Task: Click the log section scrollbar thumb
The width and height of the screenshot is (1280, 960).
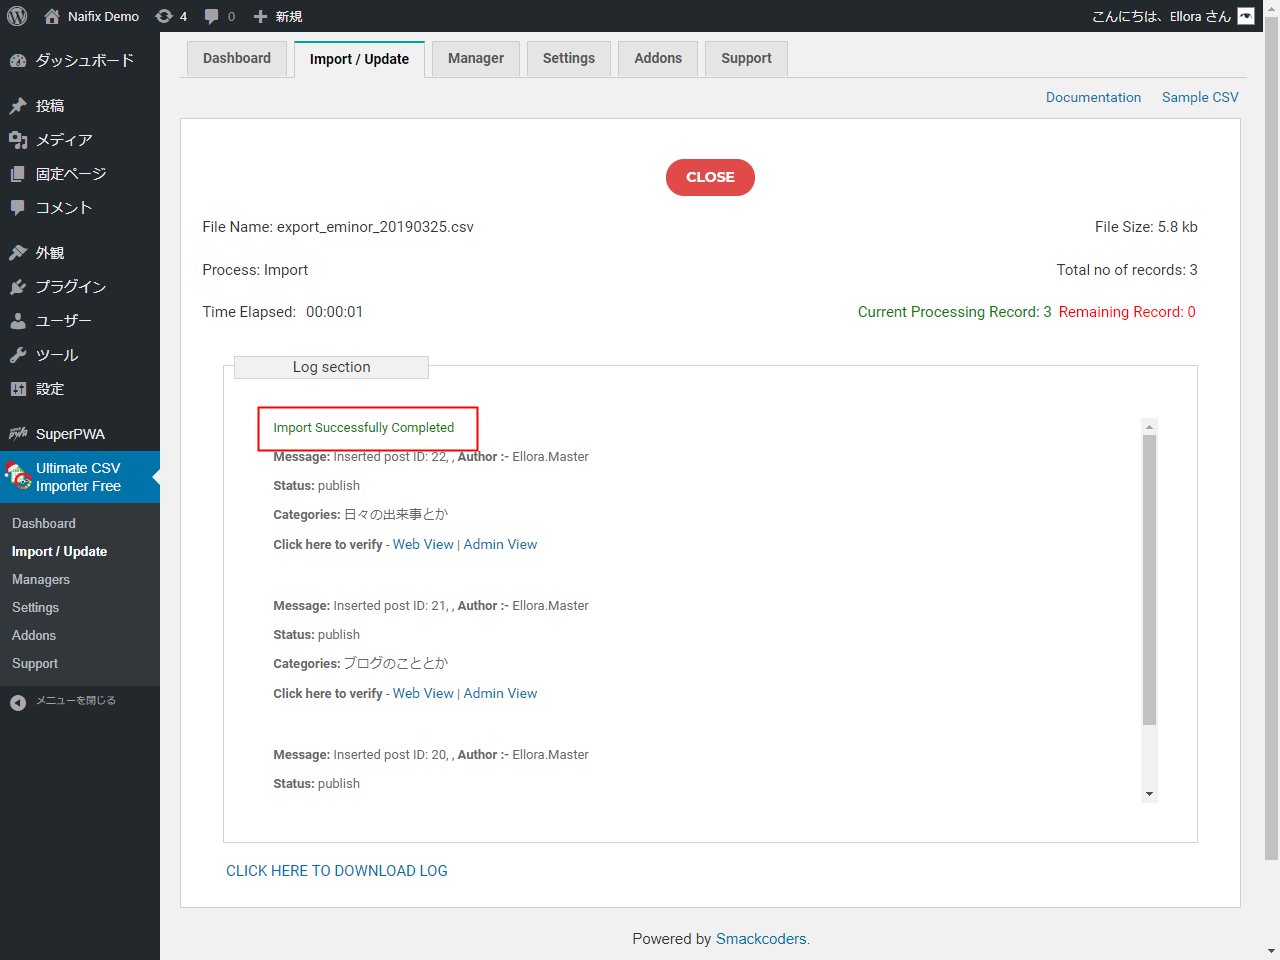Action: click(1149, 580)
